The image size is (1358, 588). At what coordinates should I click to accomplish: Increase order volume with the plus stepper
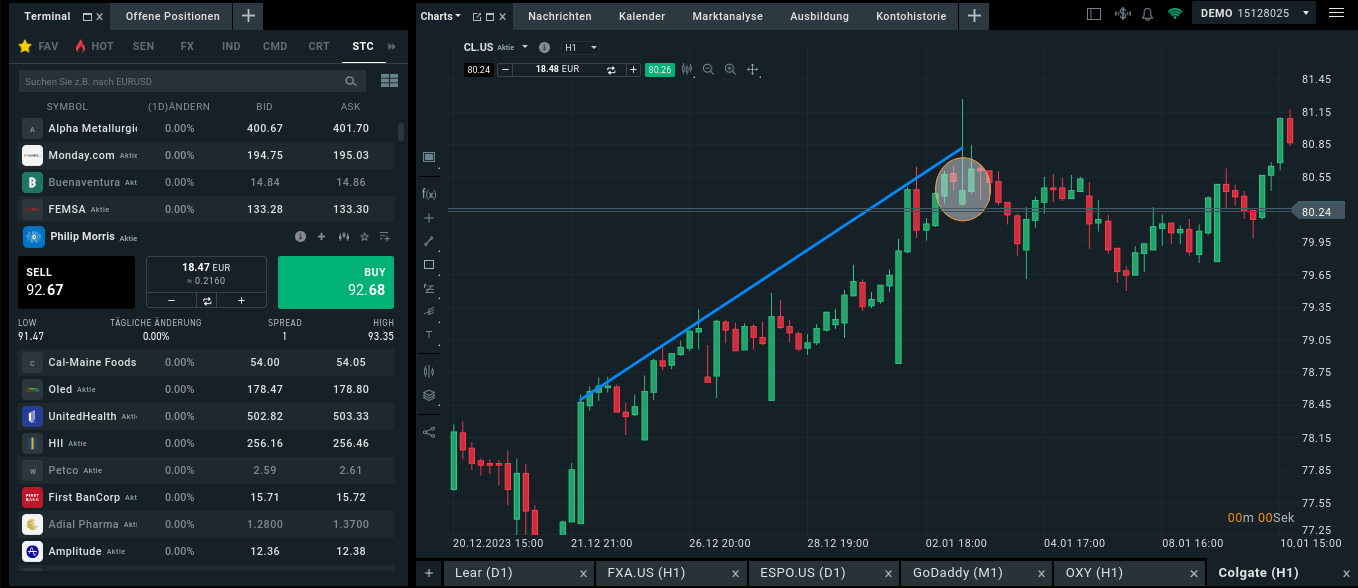coord(240,300)
